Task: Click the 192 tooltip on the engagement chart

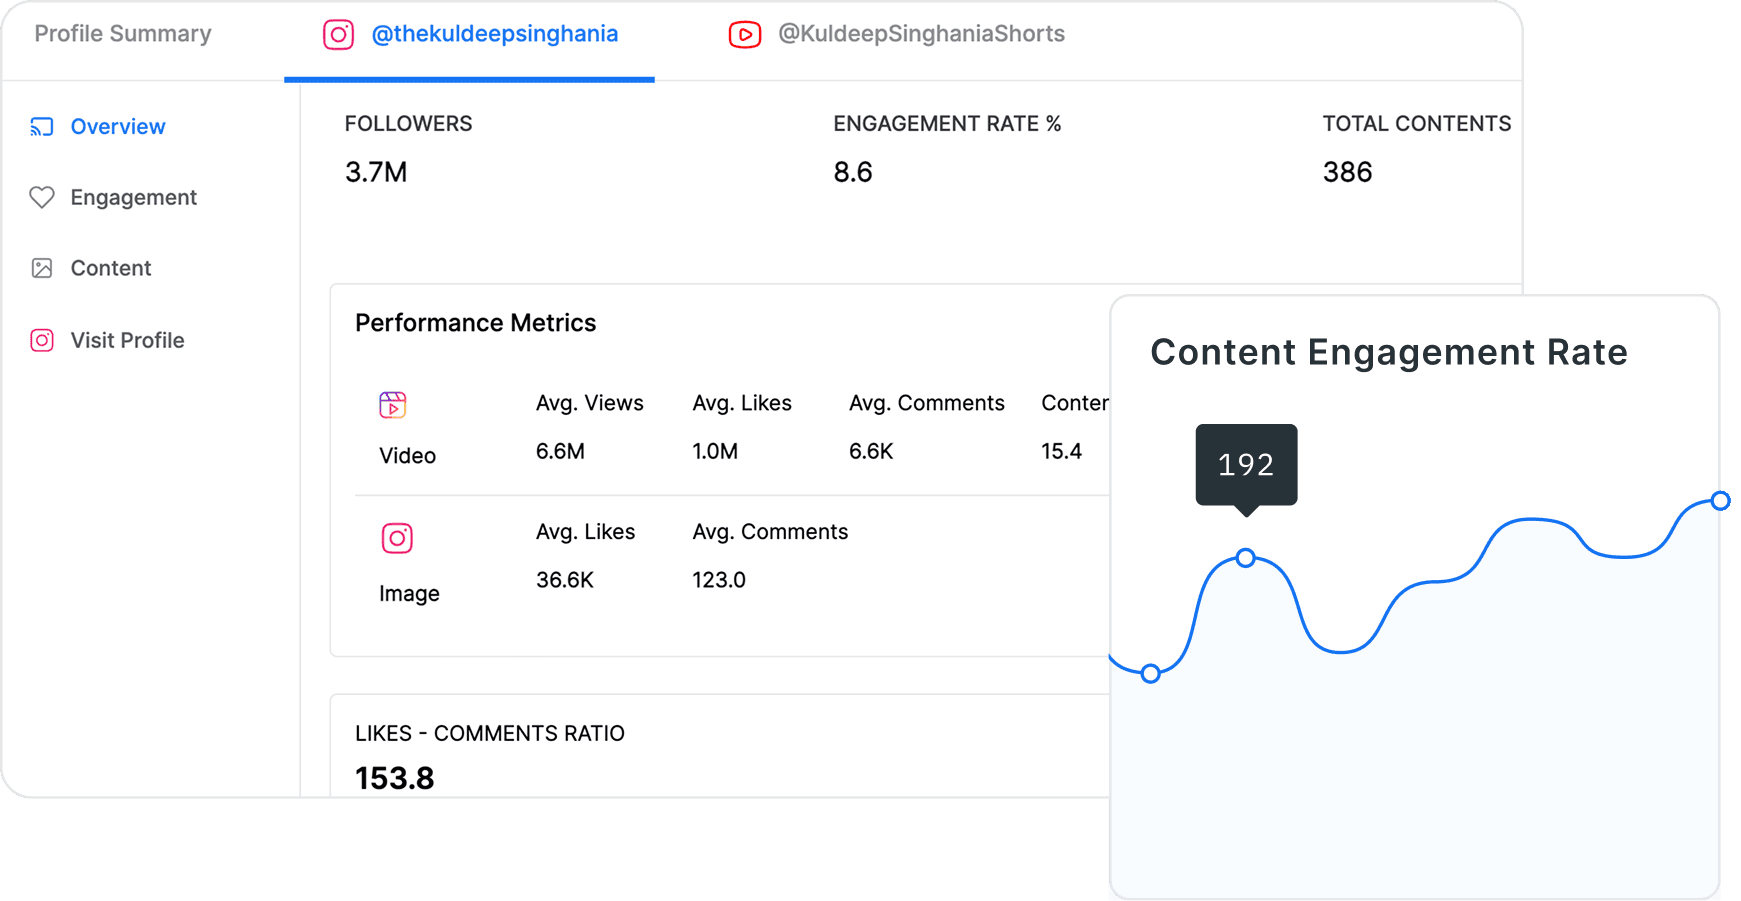Action: [x=1246, y=464]
